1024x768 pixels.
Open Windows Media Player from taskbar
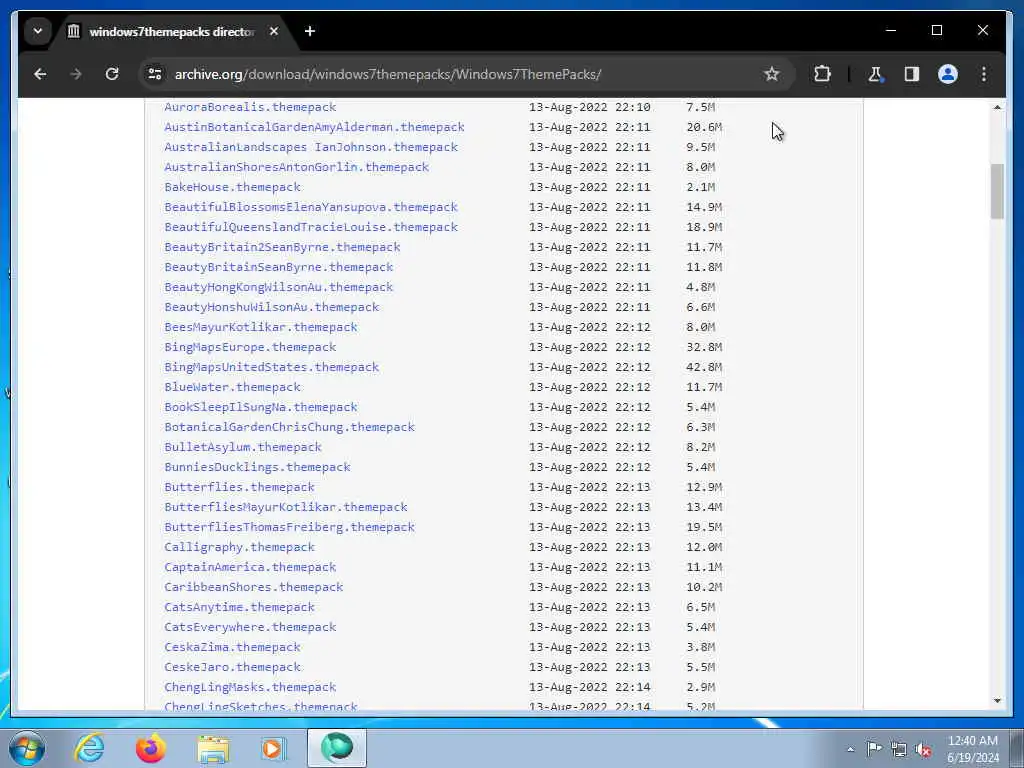(x=274, y=748)
